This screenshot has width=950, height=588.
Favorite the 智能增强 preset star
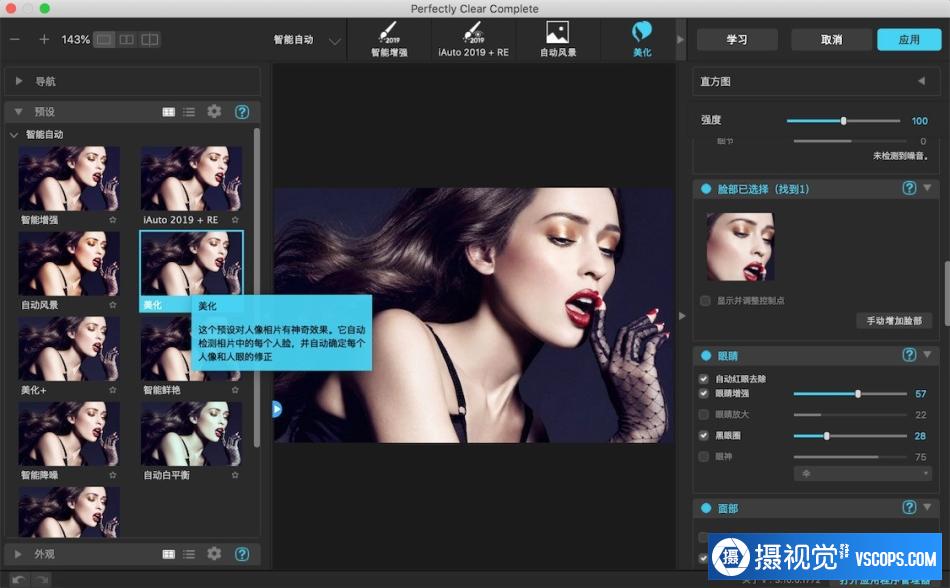click(113, 220)
